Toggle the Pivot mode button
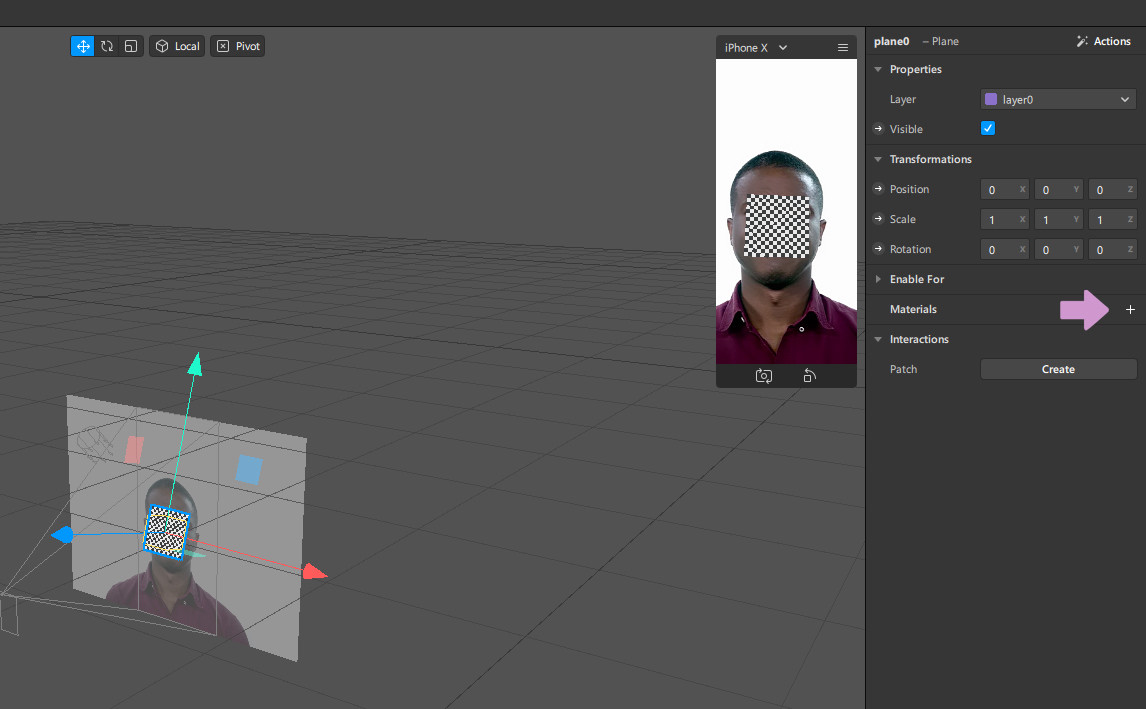Viewport: 1146px width, 709px height. click(238, 46)
